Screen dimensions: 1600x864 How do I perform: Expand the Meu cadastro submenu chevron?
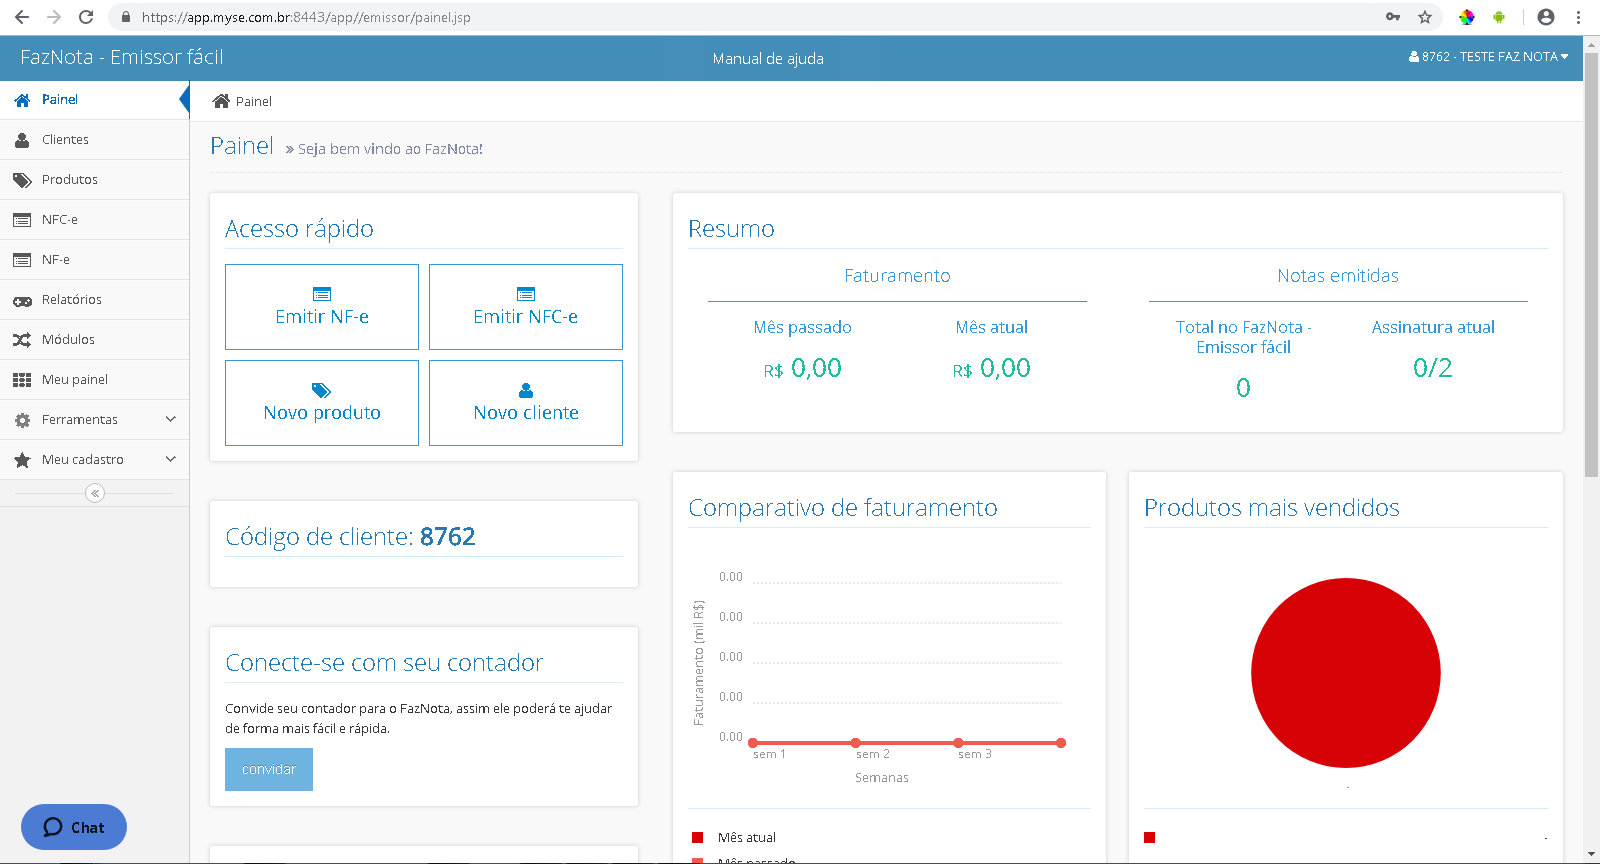pyautogui.click(x=171, y=459)
